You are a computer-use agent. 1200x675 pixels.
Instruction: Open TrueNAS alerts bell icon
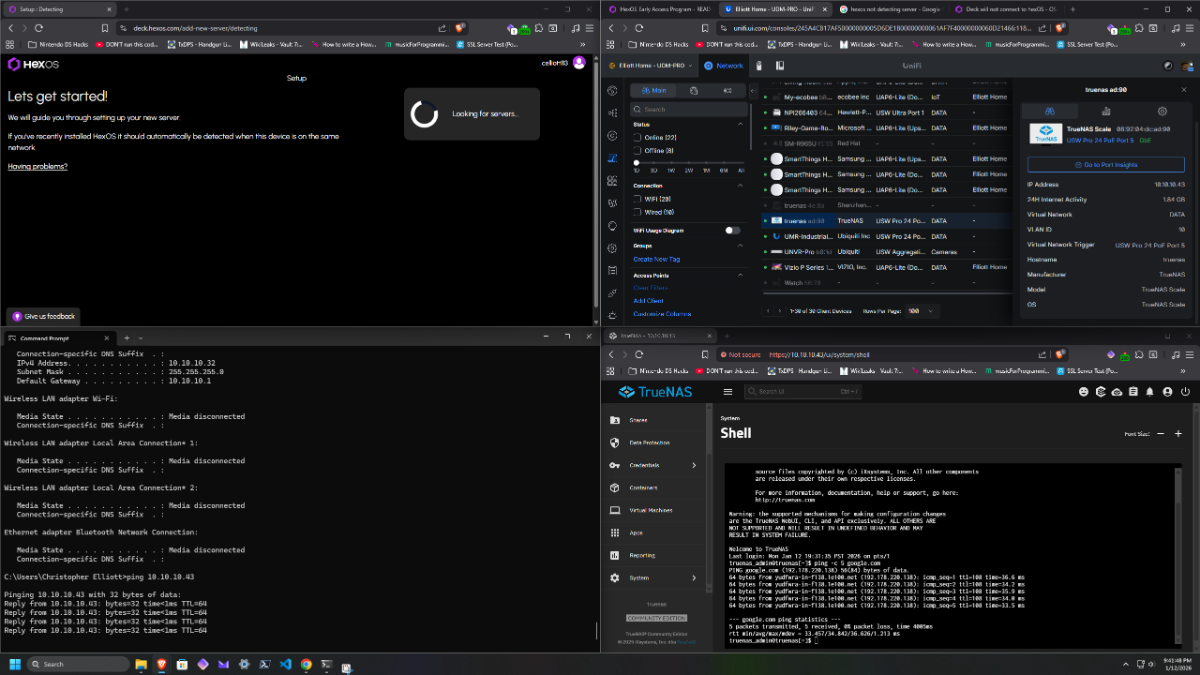pos(1151,392)
